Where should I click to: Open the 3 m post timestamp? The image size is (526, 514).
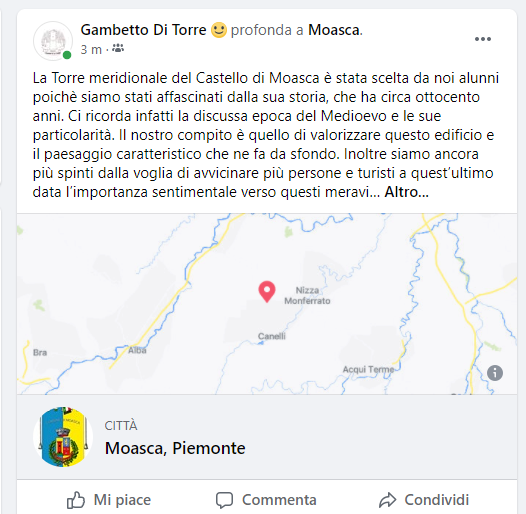91,50
